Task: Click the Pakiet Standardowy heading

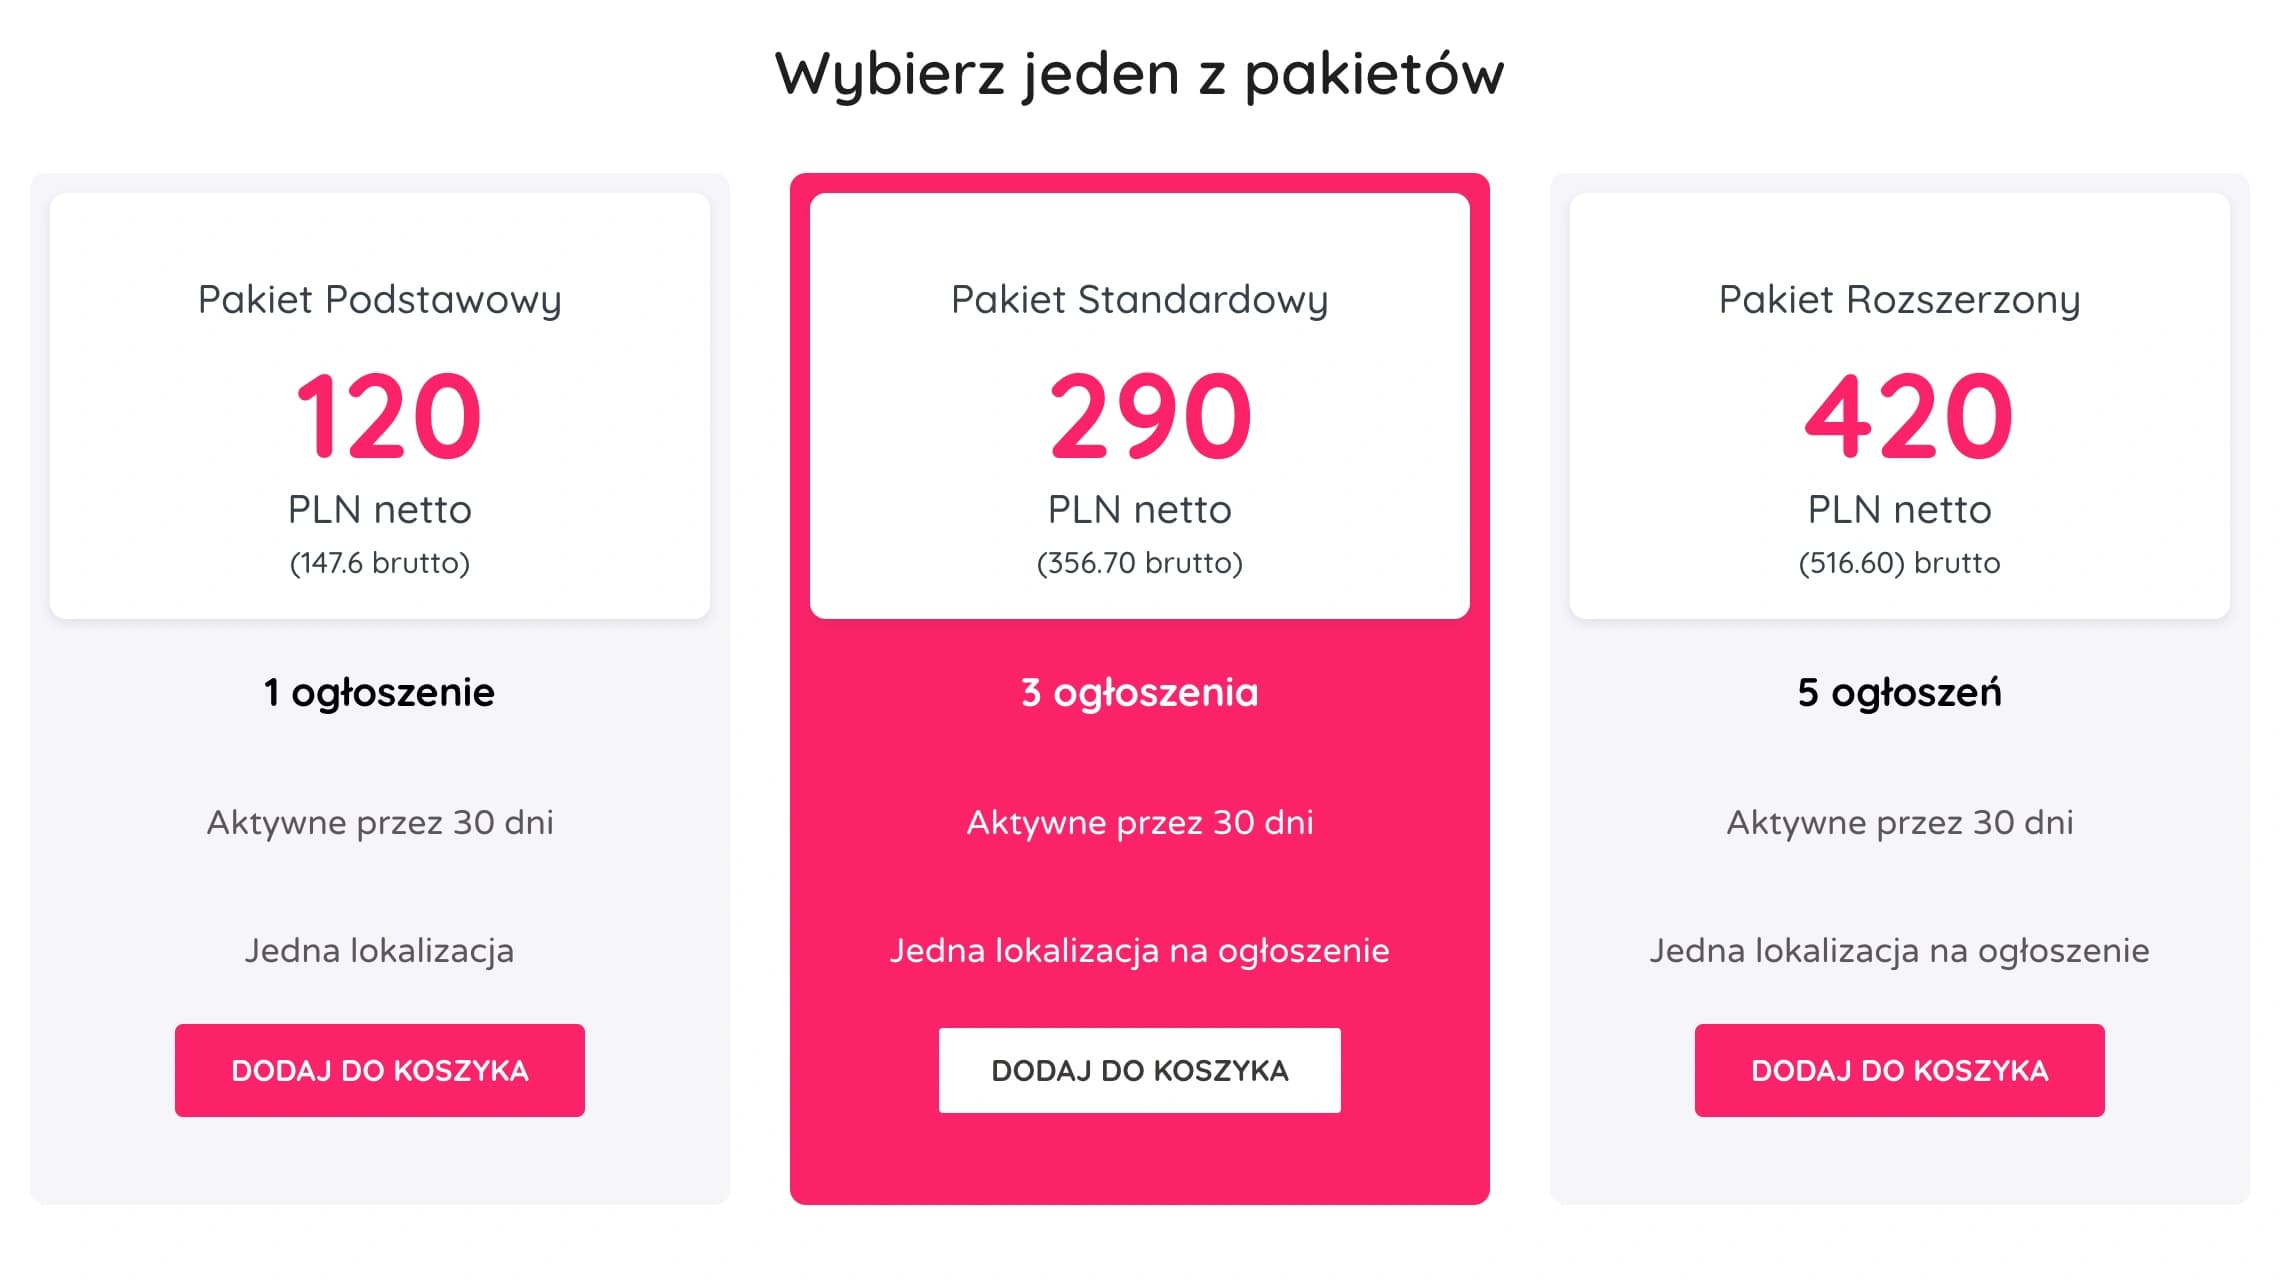Action: tap(1139, 299)
